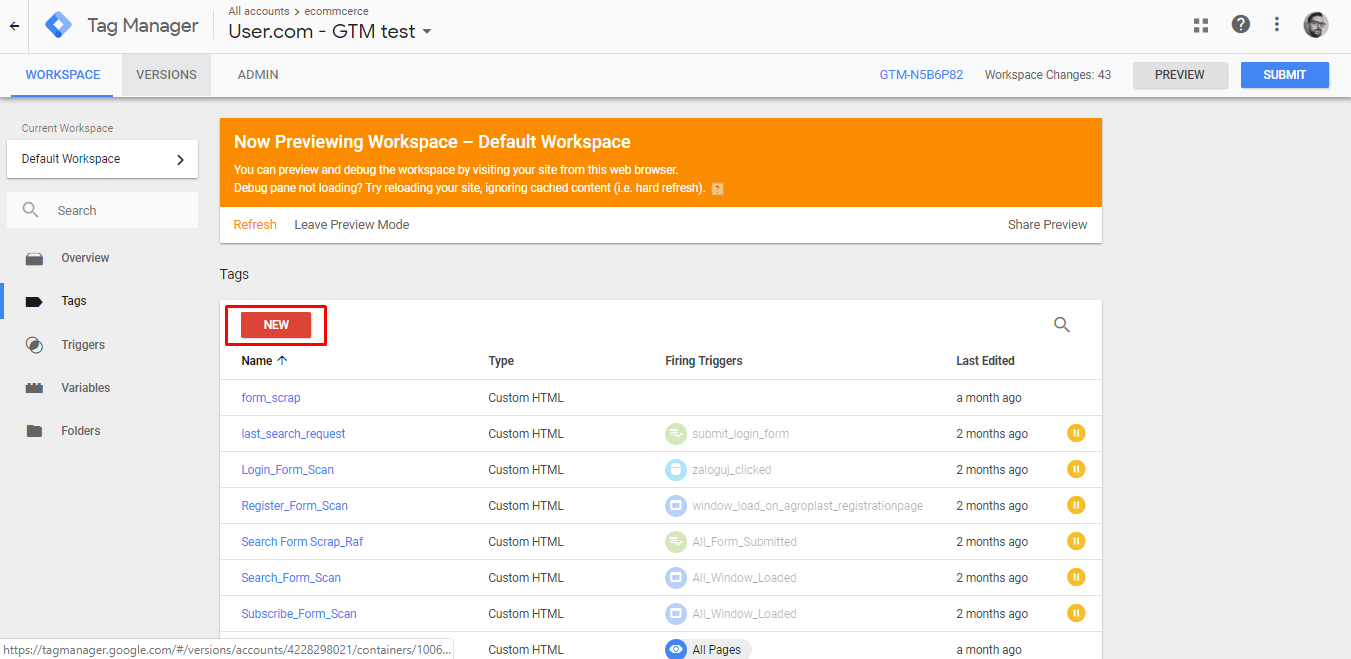Open Folders in the sidebar
The image size is (1351, 659).
[81, 431]
